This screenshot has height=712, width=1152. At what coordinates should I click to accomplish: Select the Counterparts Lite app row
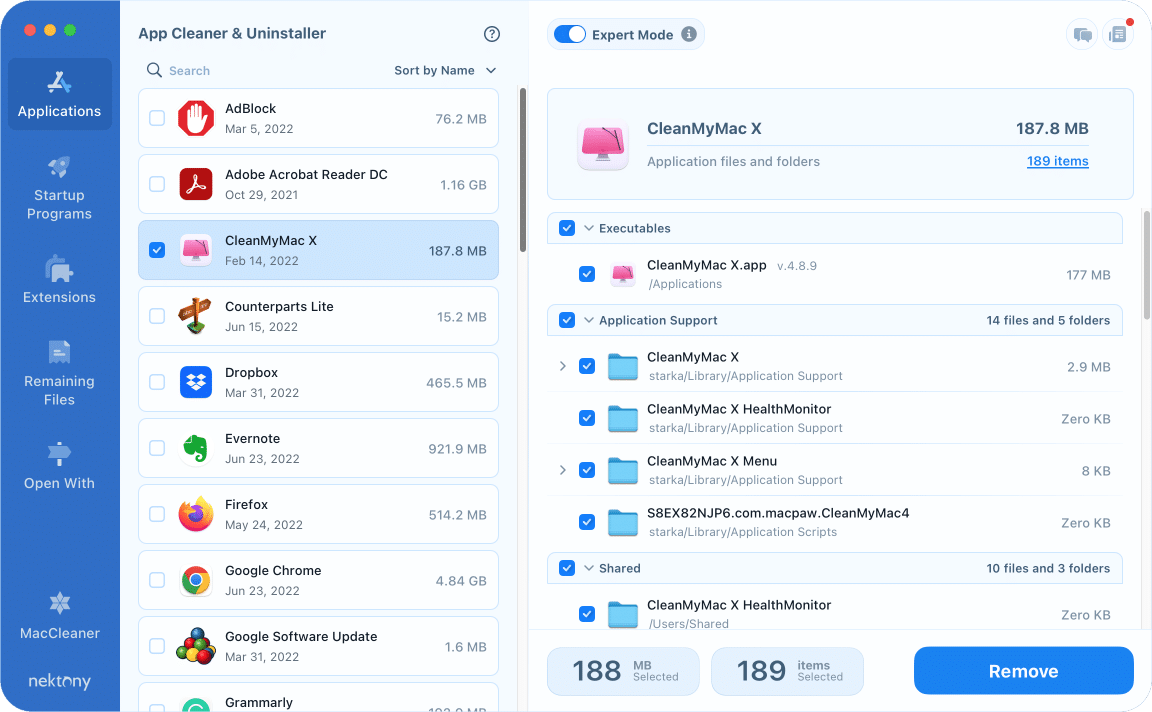click(318, 316)
